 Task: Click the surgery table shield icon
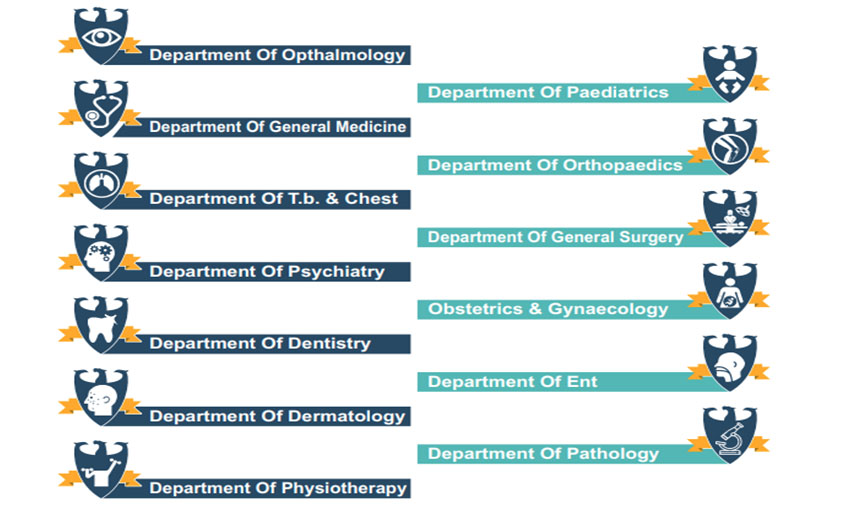[730, 218]
